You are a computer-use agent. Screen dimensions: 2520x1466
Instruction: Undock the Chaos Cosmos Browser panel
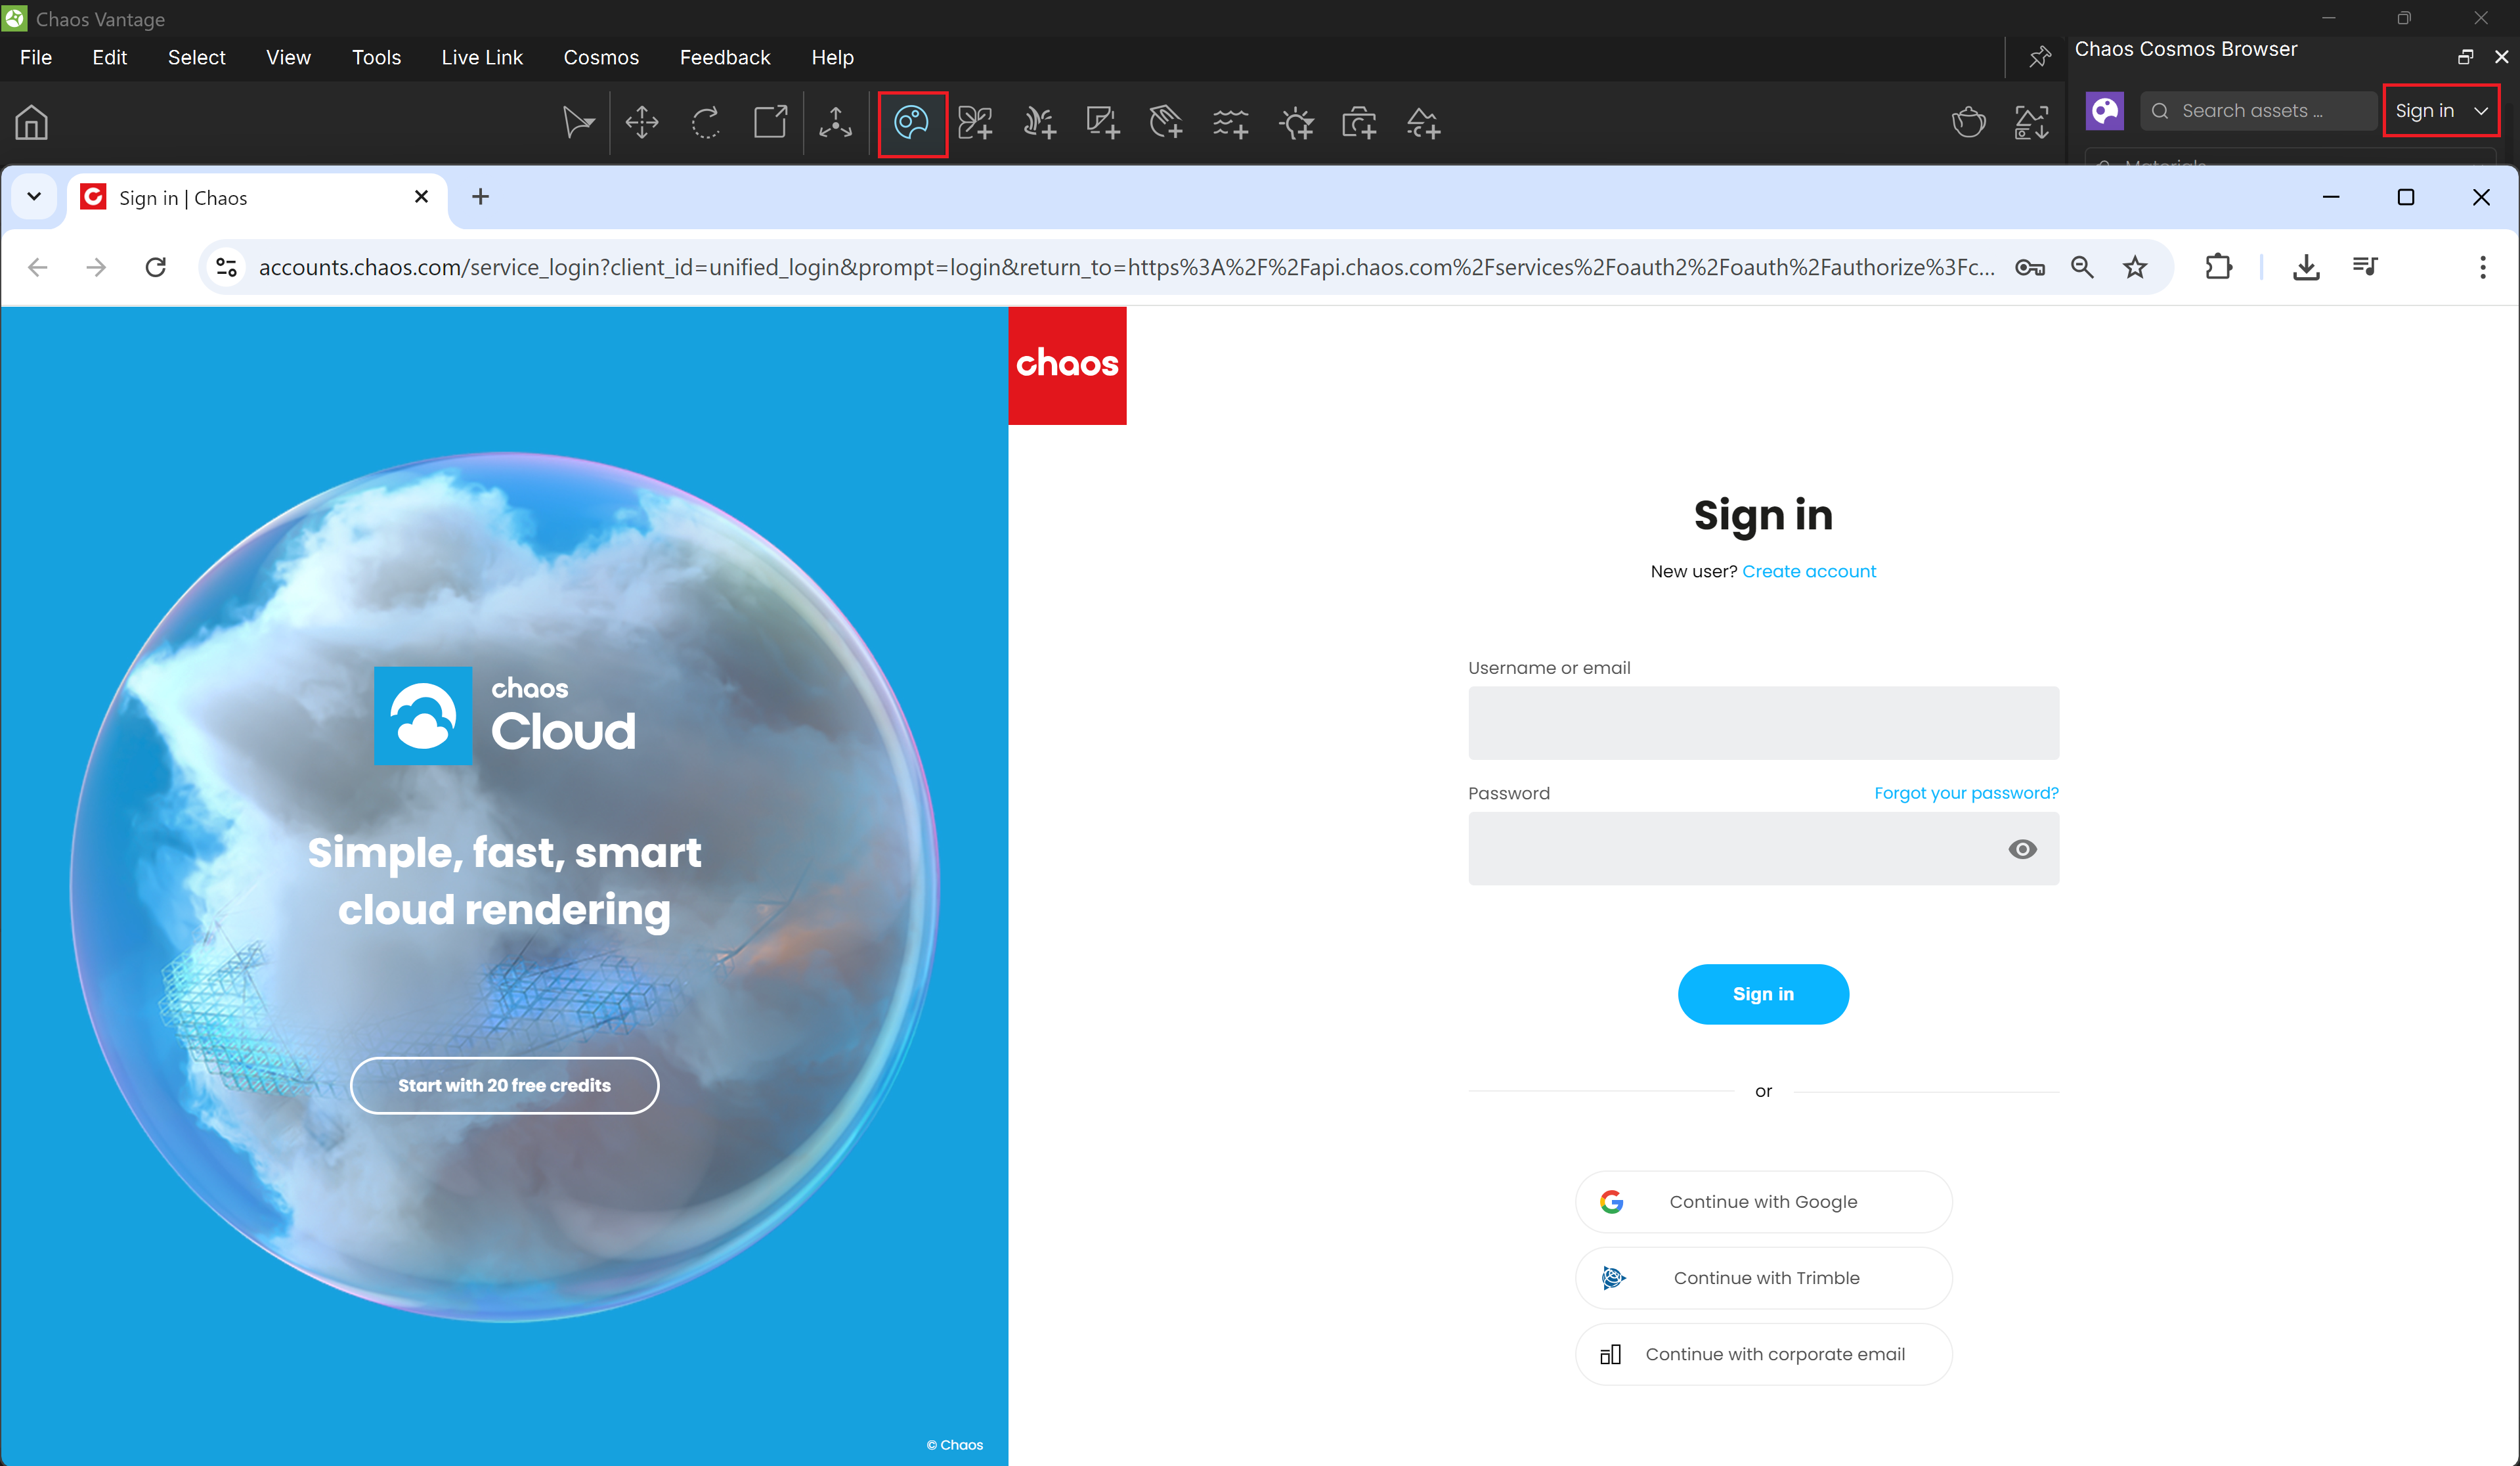2465,57
